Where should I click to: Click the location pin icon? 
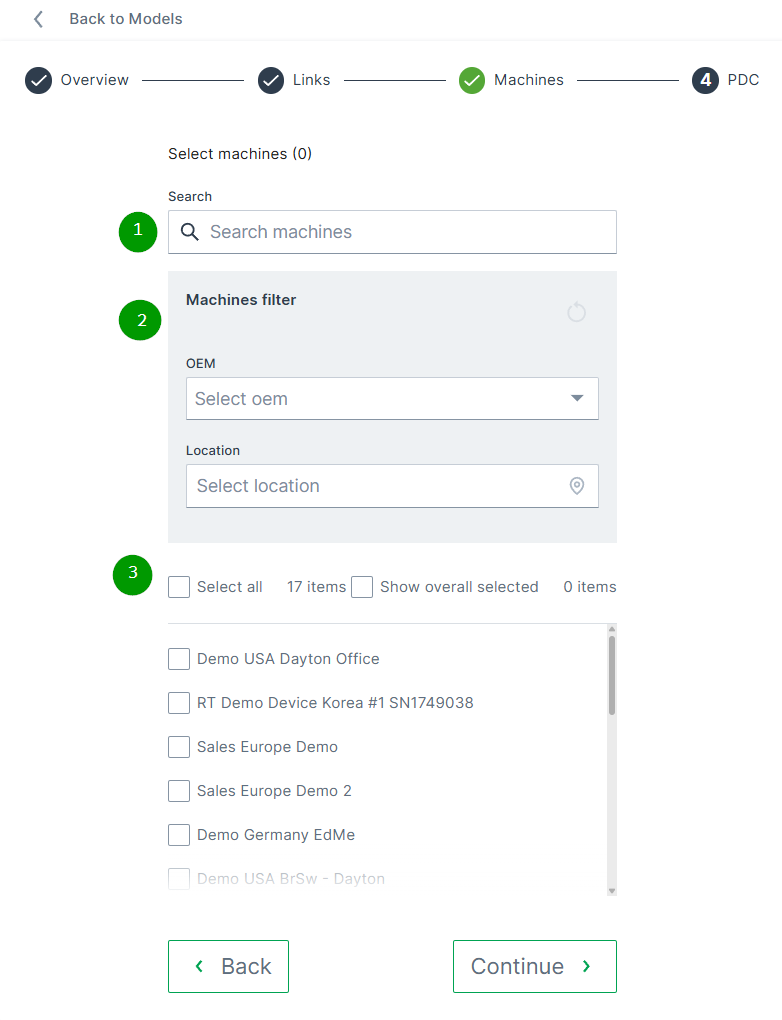click(x=577, y=486)
